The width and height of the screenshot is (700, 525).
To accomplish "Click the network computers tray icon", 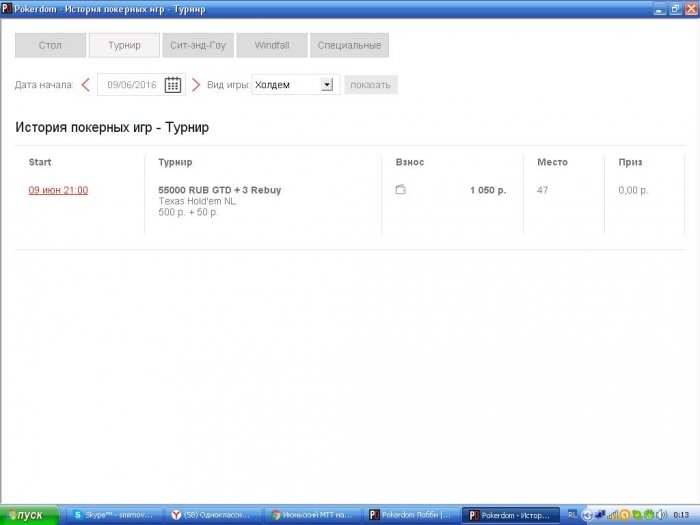I will (600, 515).
